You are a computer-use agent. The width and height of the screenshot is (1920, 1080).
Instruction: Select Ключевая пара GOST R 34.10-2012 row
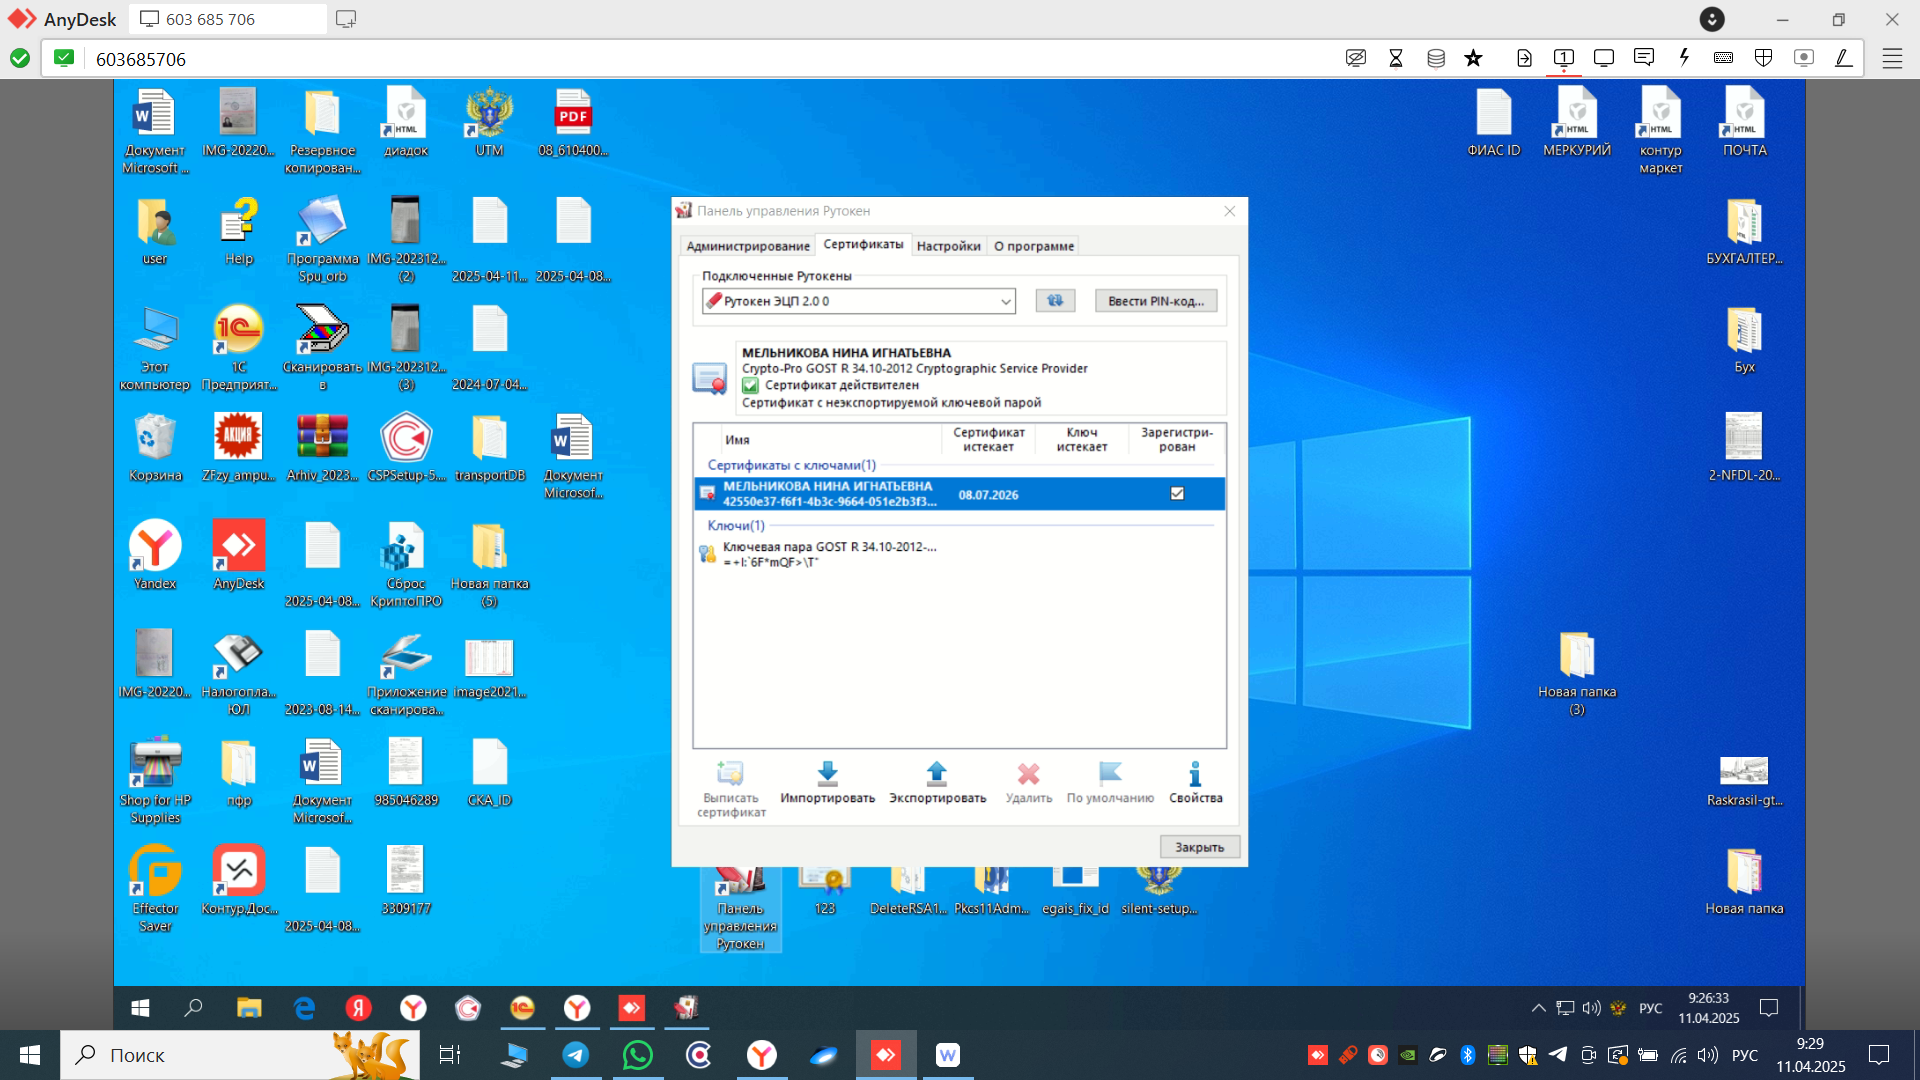pyautogui.click(x=959, y=554)
